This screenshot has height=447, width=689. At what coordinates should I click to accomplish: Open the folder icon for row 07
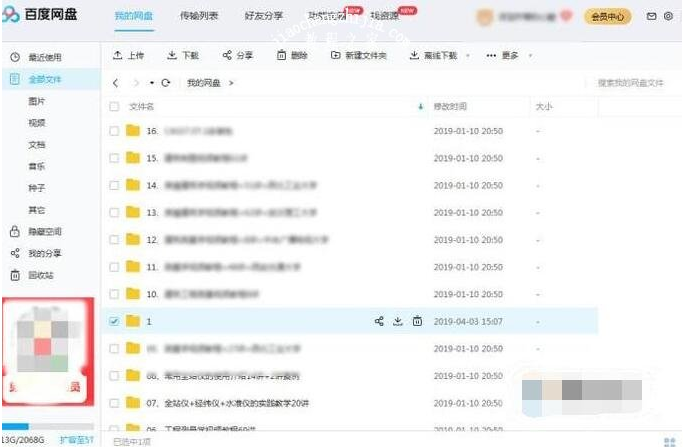(133, 403)
